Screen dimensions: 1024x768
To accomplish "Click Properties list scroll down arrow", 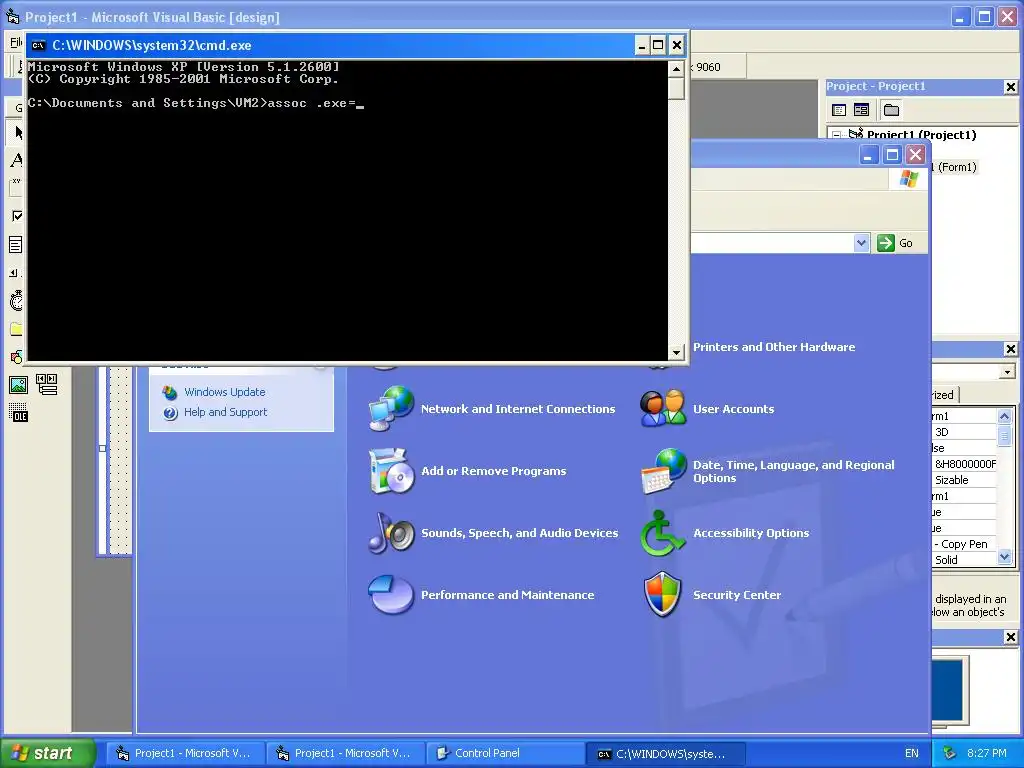I will point(1004,557).
